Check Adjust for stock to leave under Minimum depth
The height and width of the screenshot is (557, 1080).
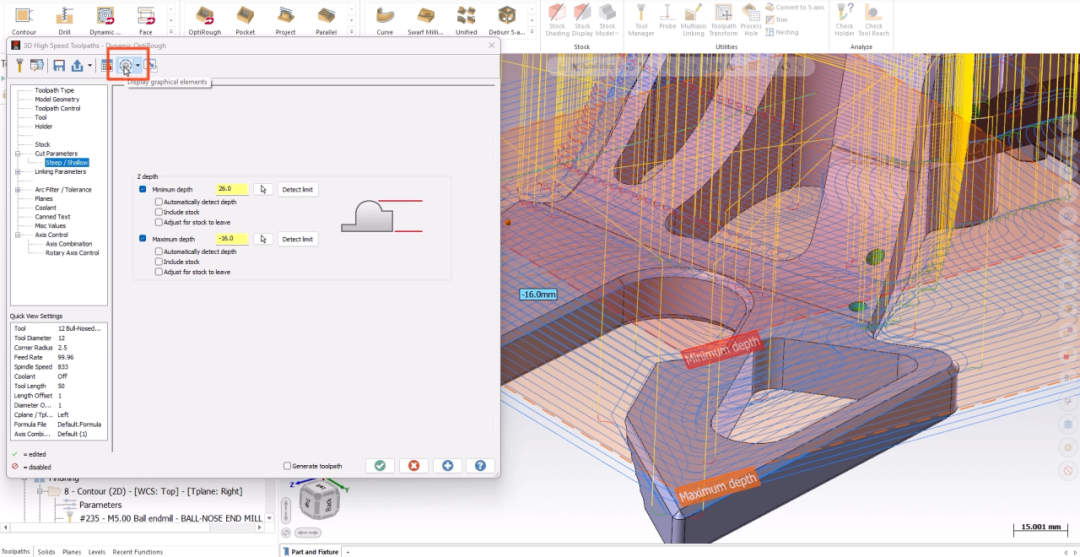(x=158, y=222)
